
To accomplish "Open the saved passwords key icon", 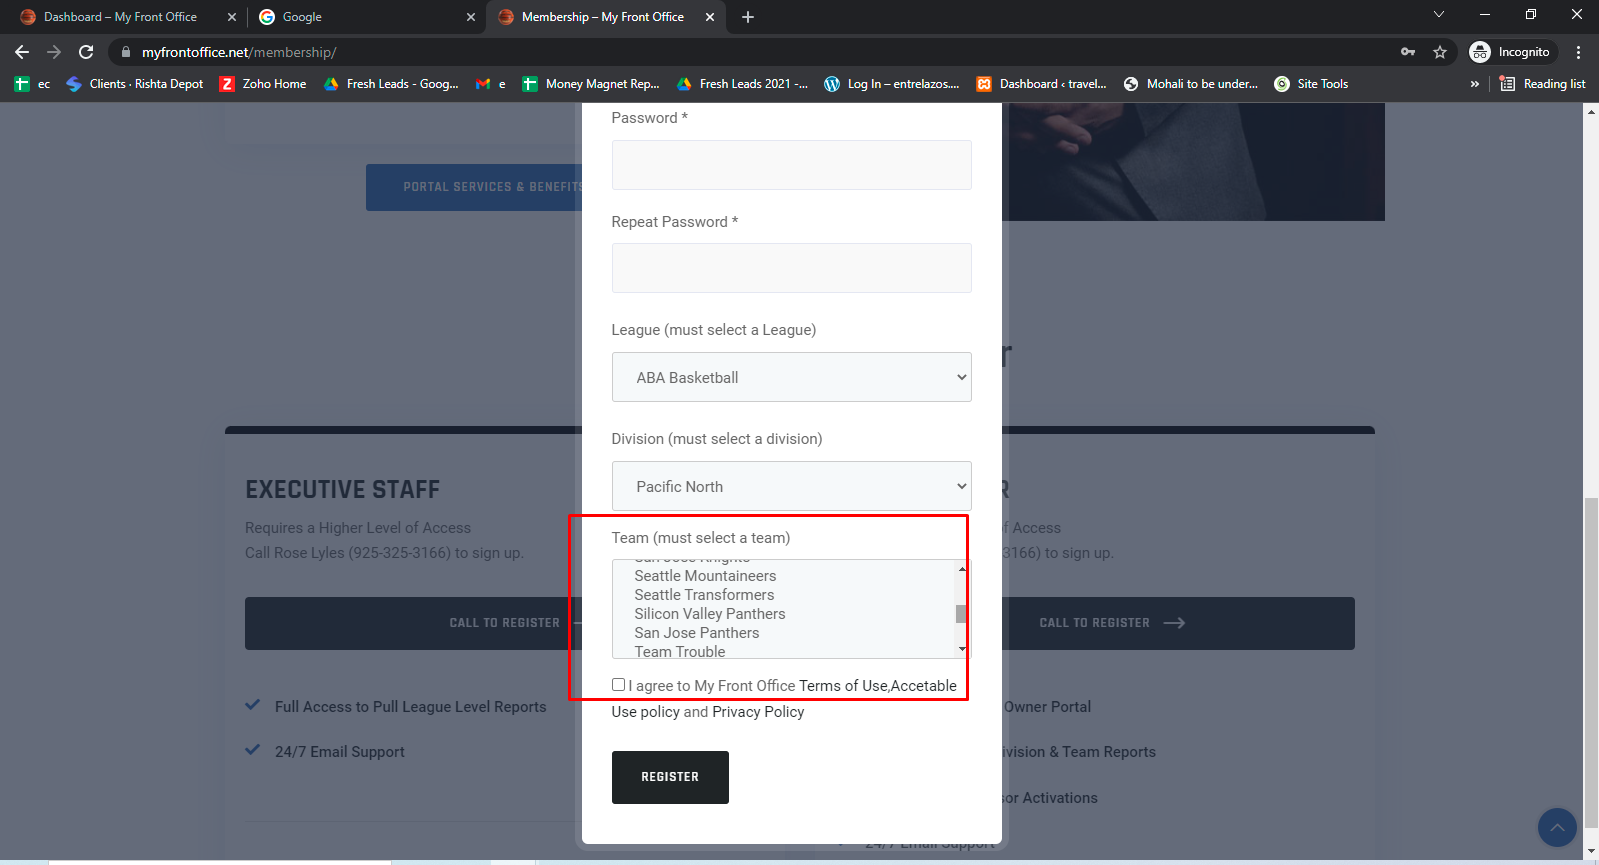I will [1408, 52].
